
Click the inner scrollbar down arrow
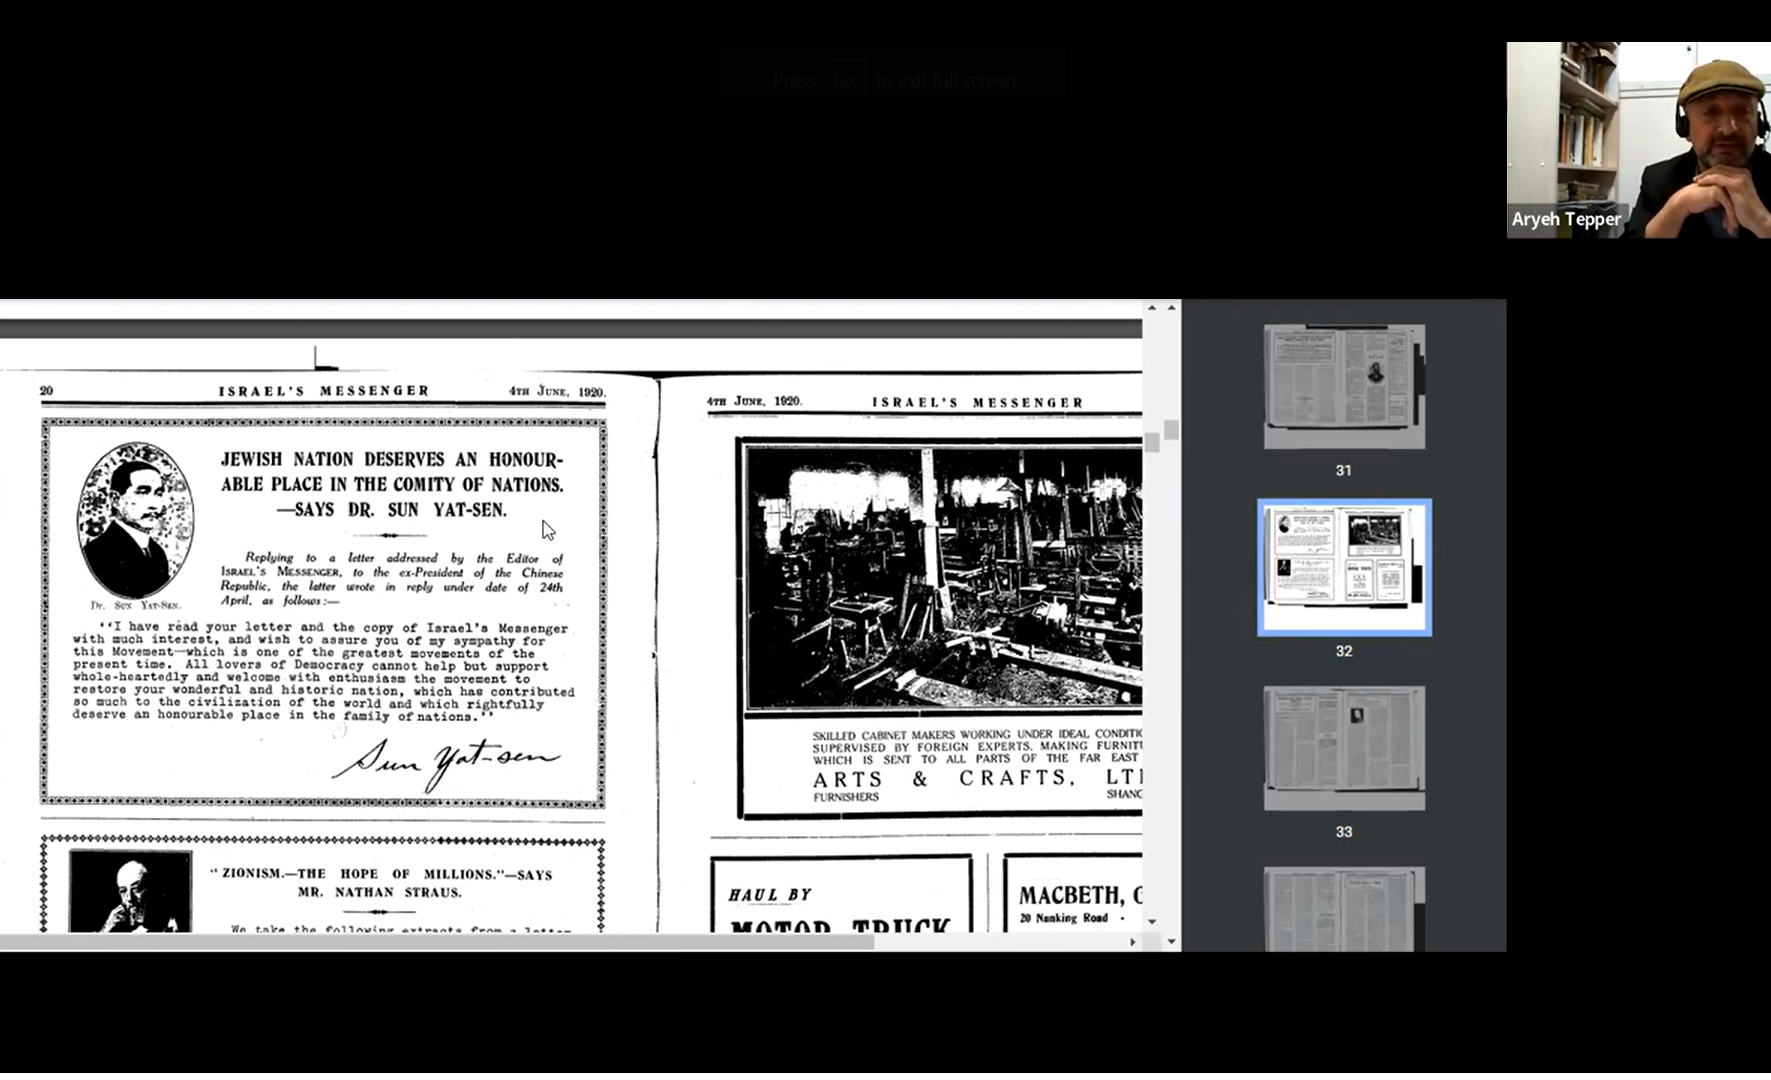click(1152, 922)
